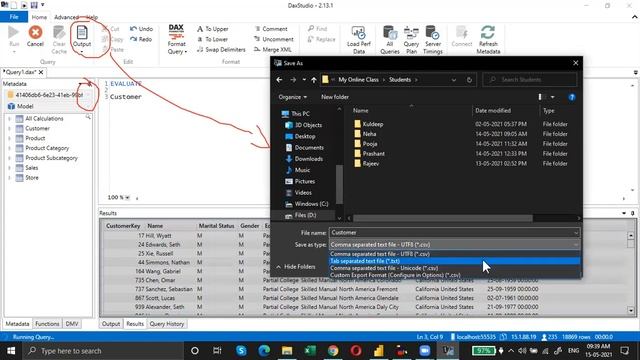Screen dimensions: 640x360
Task: Click the metadata search magnifier icon
Action: tap(88, 117)
